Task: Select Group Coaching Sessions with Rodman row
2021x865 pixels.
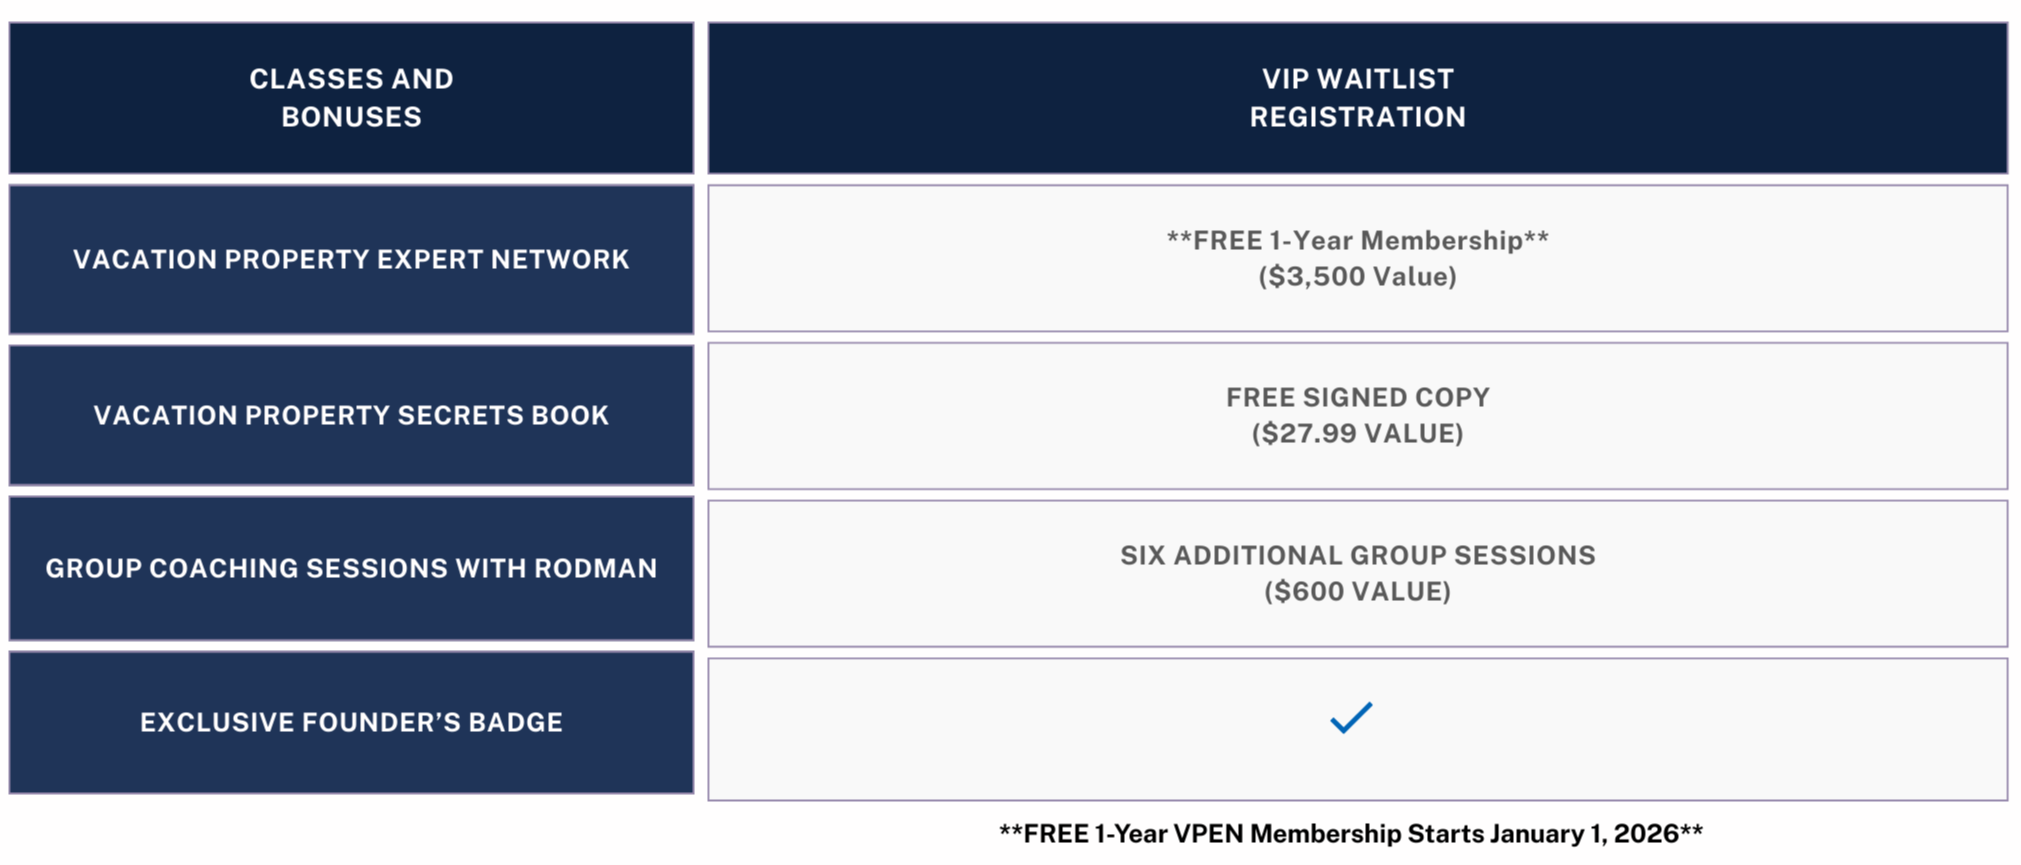Action: pyautogui.click(x=351, y=568)
